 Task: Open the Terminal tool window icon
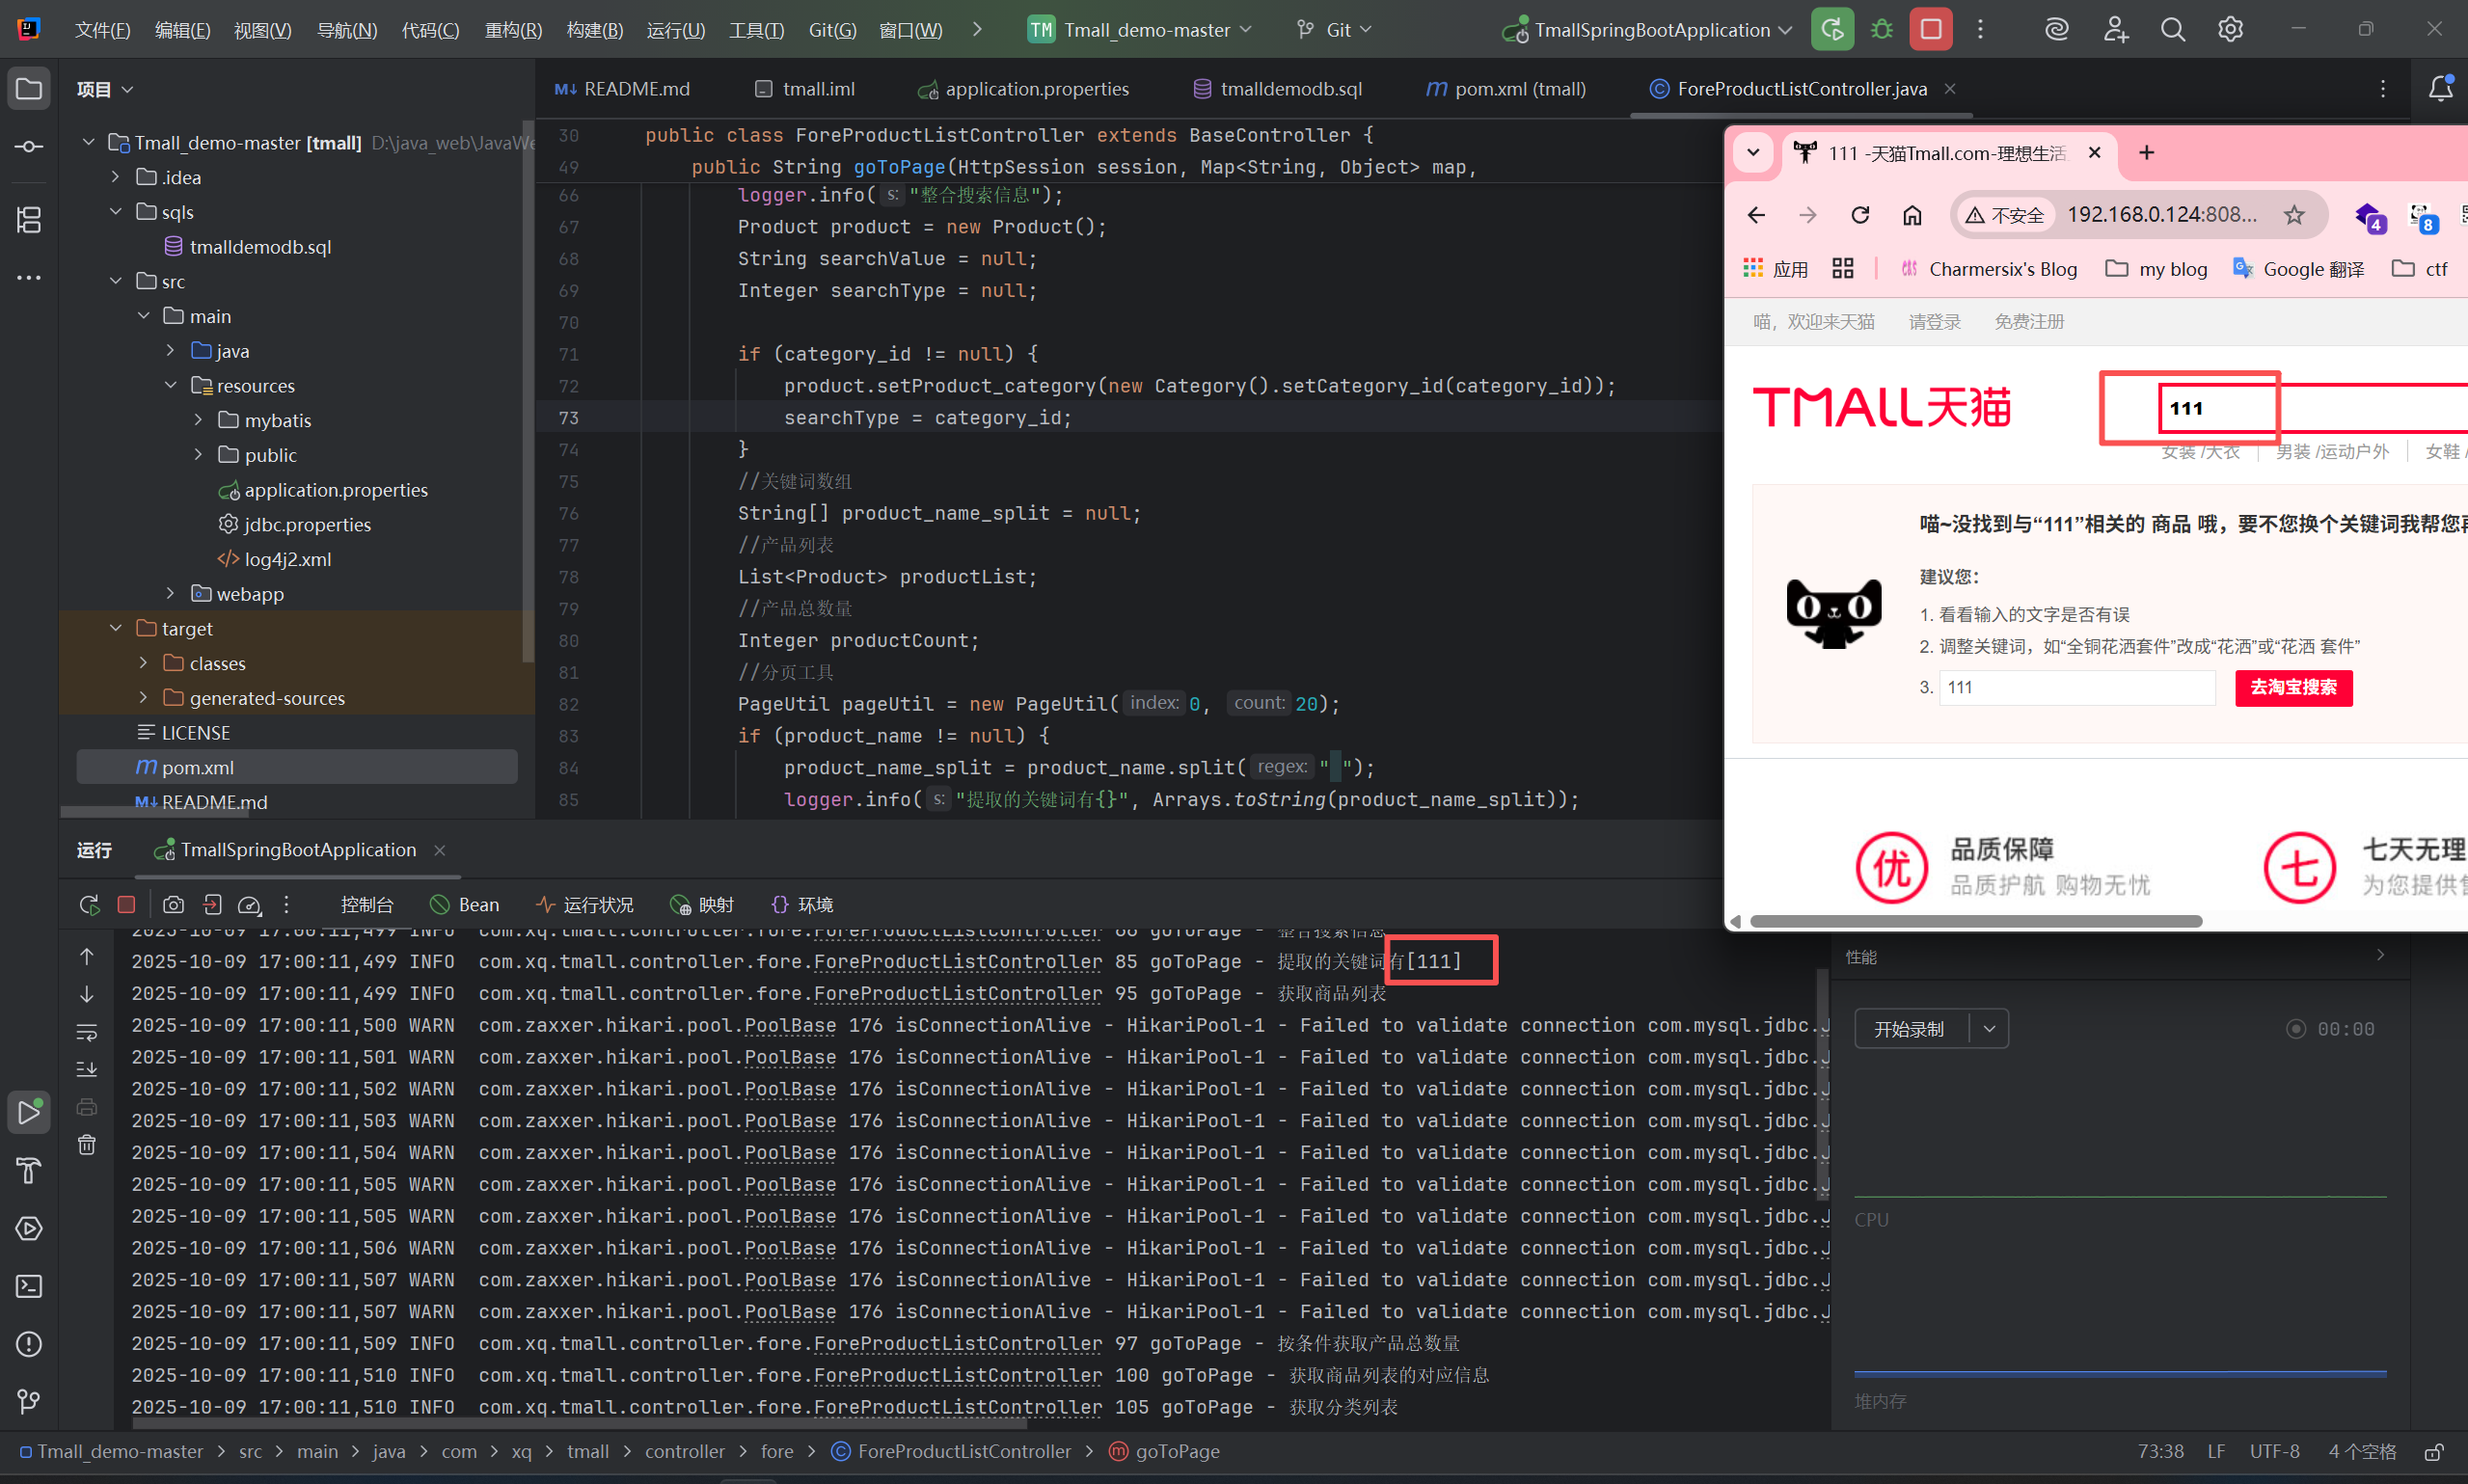29,1286
